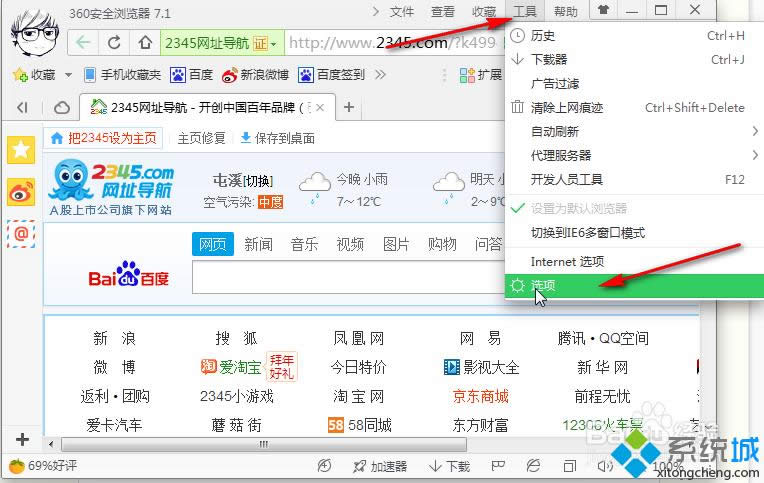Open 手机收藏夹 bookmark
The image size is (764, 483).
(122, 75)
